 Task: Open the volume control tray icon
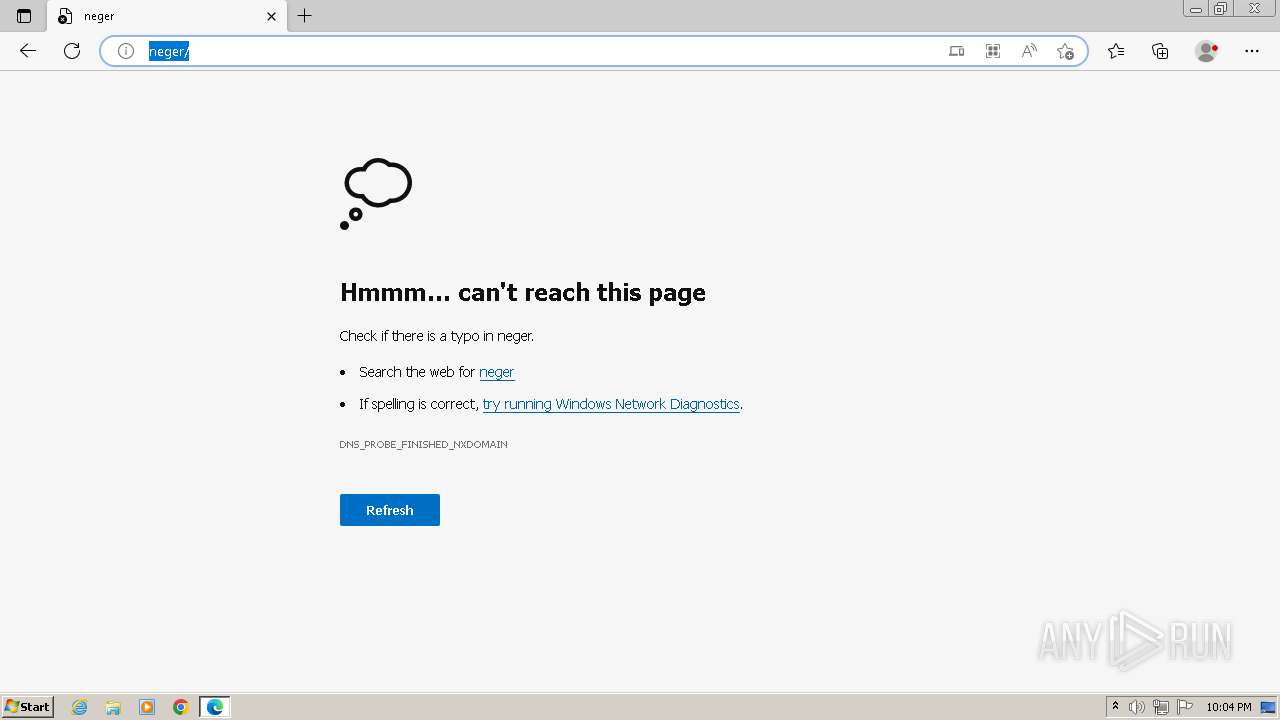[1137, 707]
